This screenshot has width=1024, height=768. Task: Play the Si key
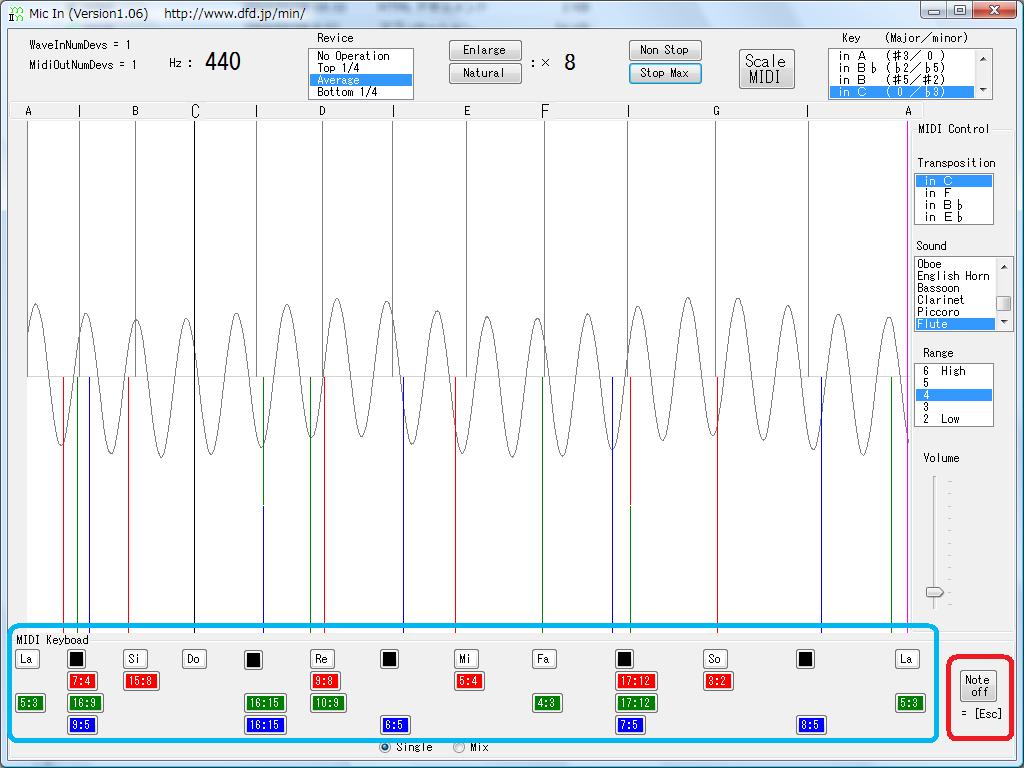pos(135,659)
